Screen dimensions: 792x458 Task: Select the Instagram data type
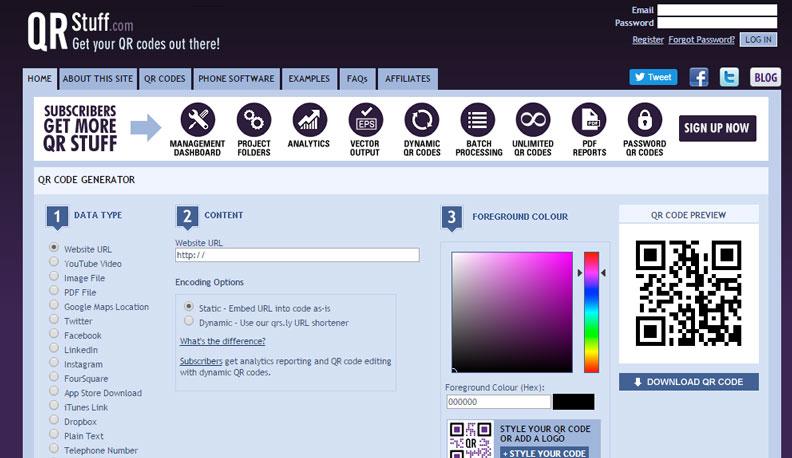pyautogui.click(x=54, y=363)
